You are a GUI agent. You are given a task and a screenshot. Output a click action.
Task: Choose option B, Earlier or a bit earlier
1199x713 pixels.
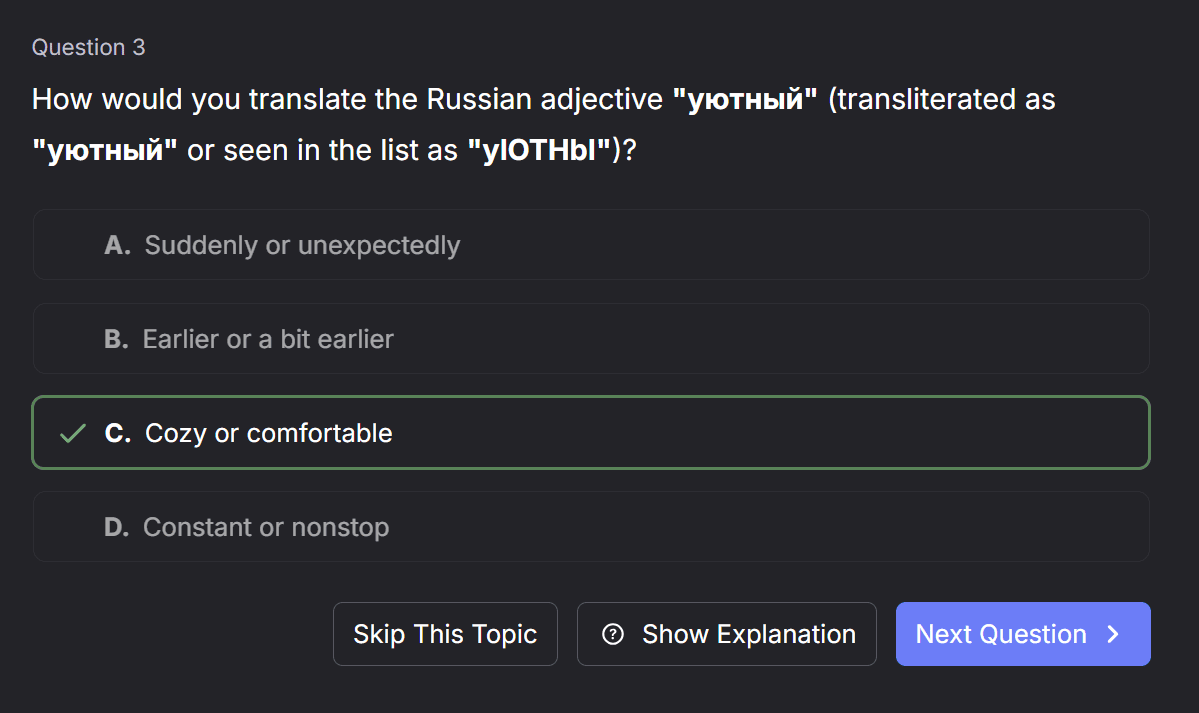point(591,339)
